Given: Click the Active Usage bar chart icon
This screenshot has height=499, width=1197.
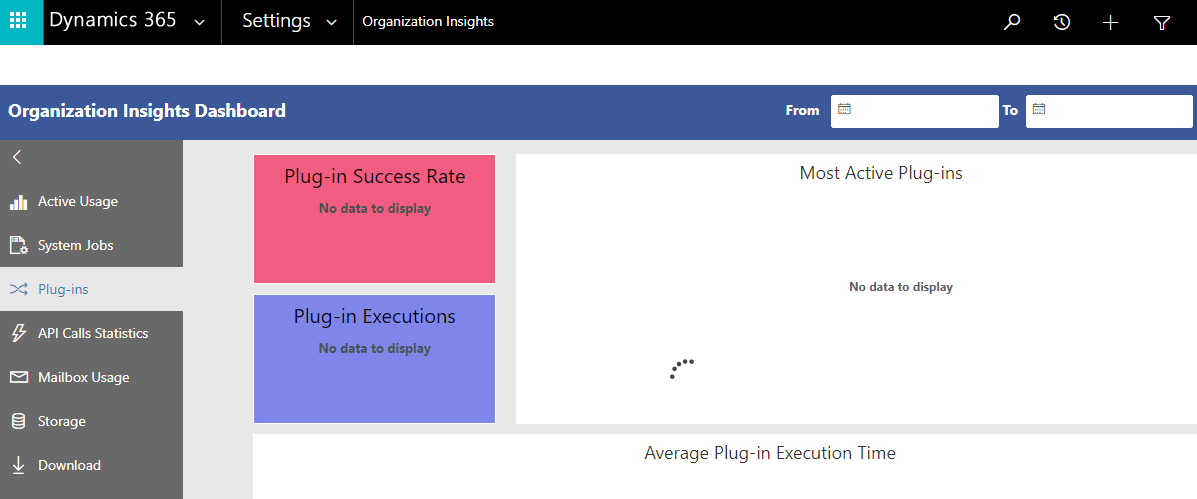Looking at the screenshot, I should [x=18, y=202].
